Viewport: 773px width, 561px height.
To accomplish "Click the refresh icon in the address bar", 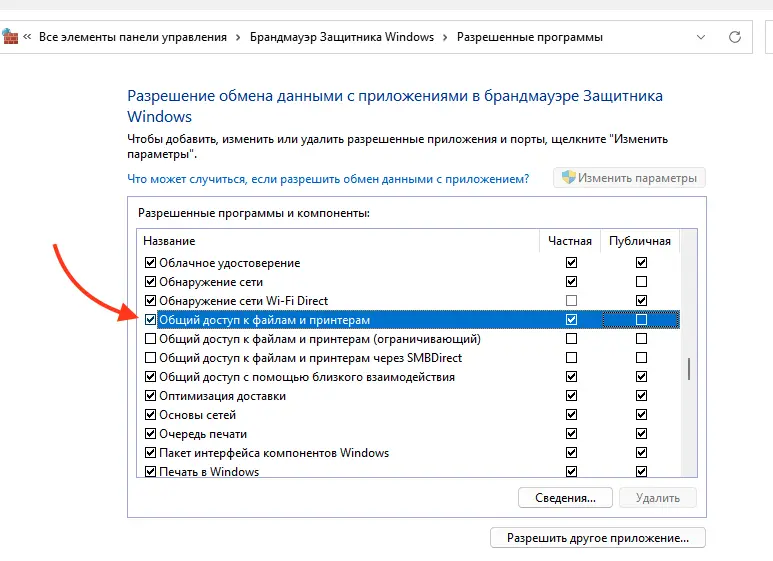I will pos(735,37).
